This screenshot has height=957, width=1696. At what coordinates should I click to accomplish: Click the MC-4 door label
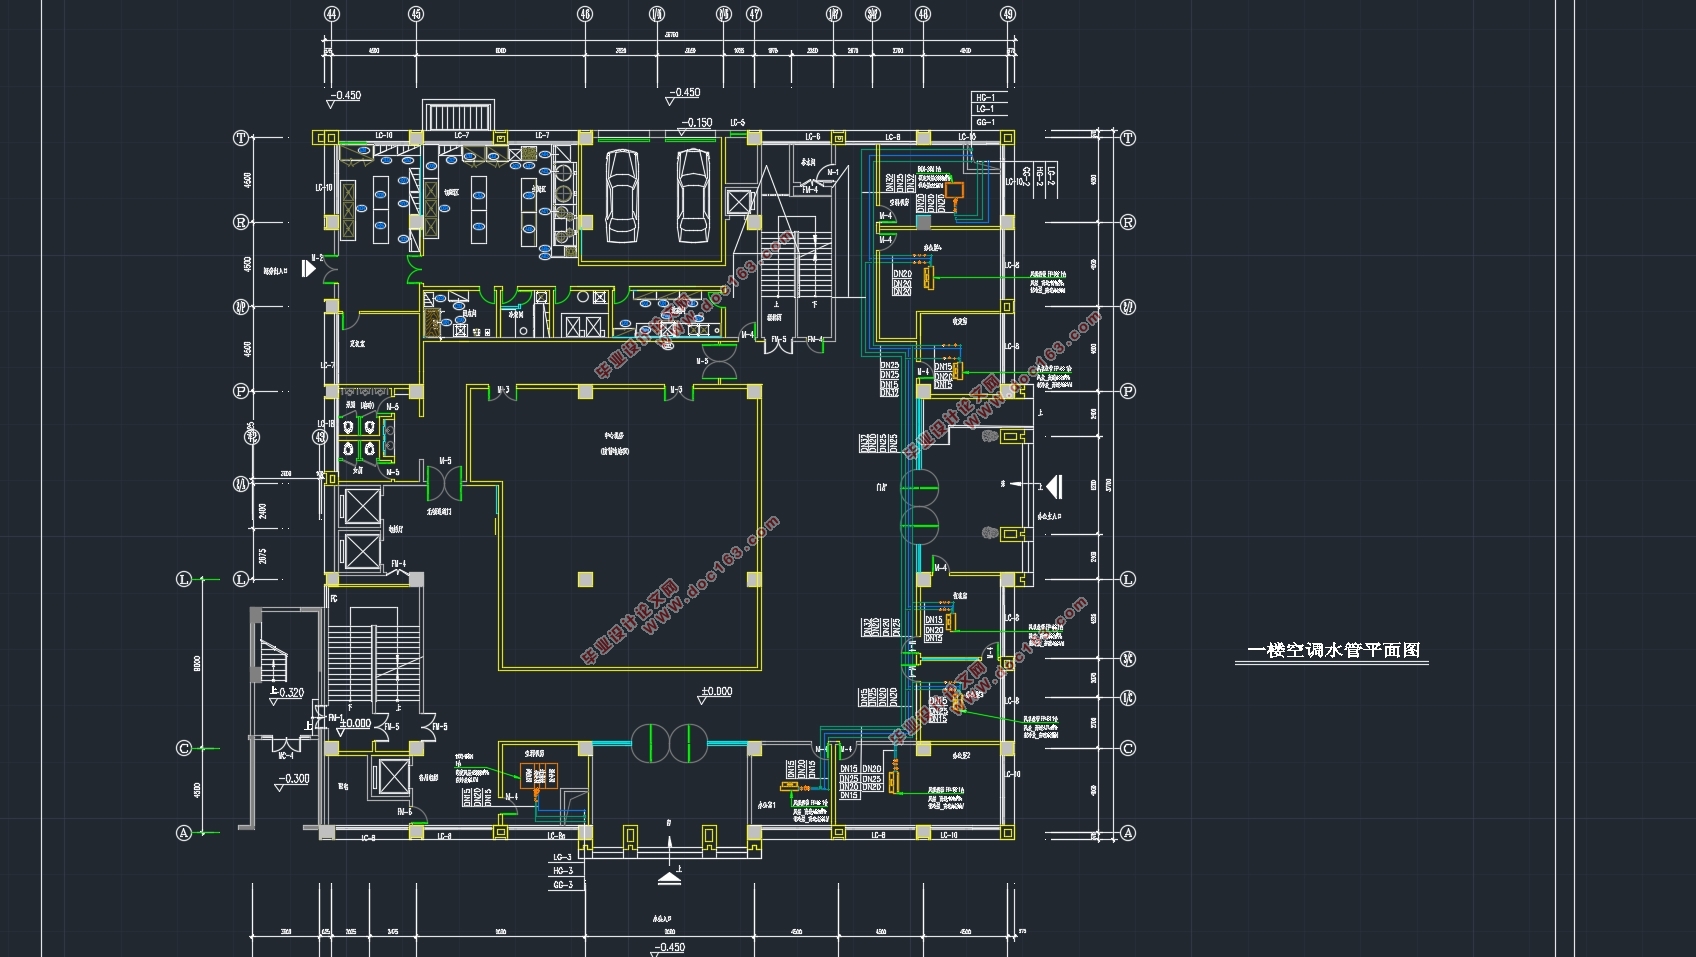point(285,757)
